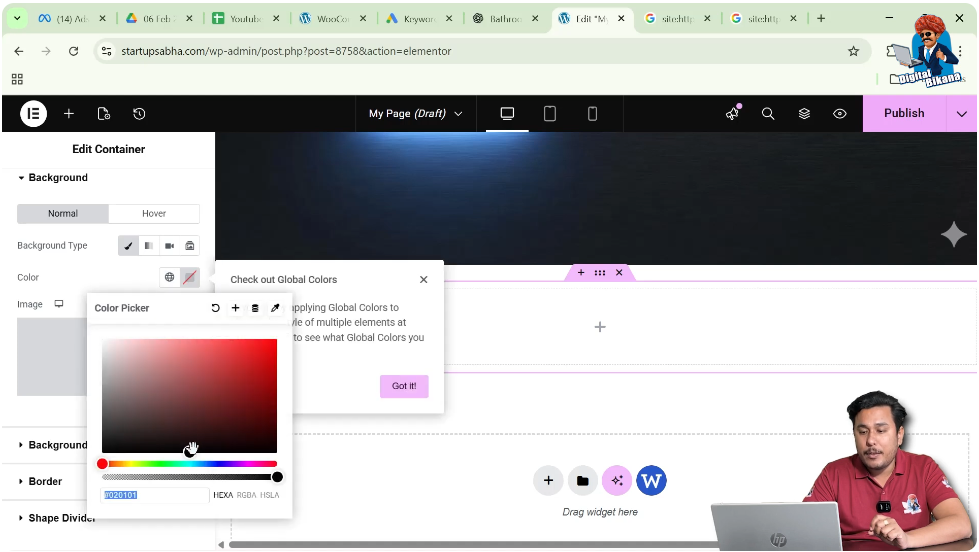Click container handle's drag dots icon
The image size is (979, 552).
click(600, 272)
